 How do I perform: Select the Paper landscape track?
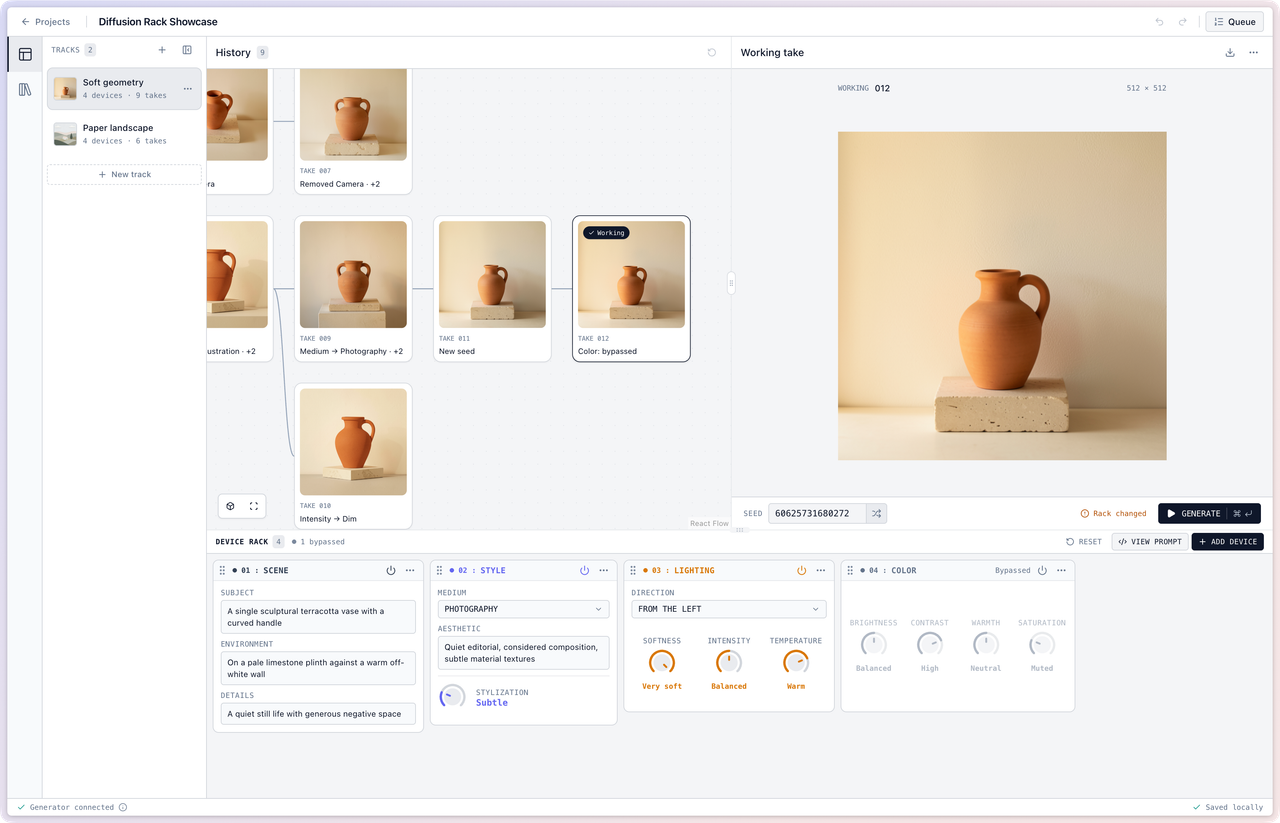pyautogui.click(x=124, y=134)
